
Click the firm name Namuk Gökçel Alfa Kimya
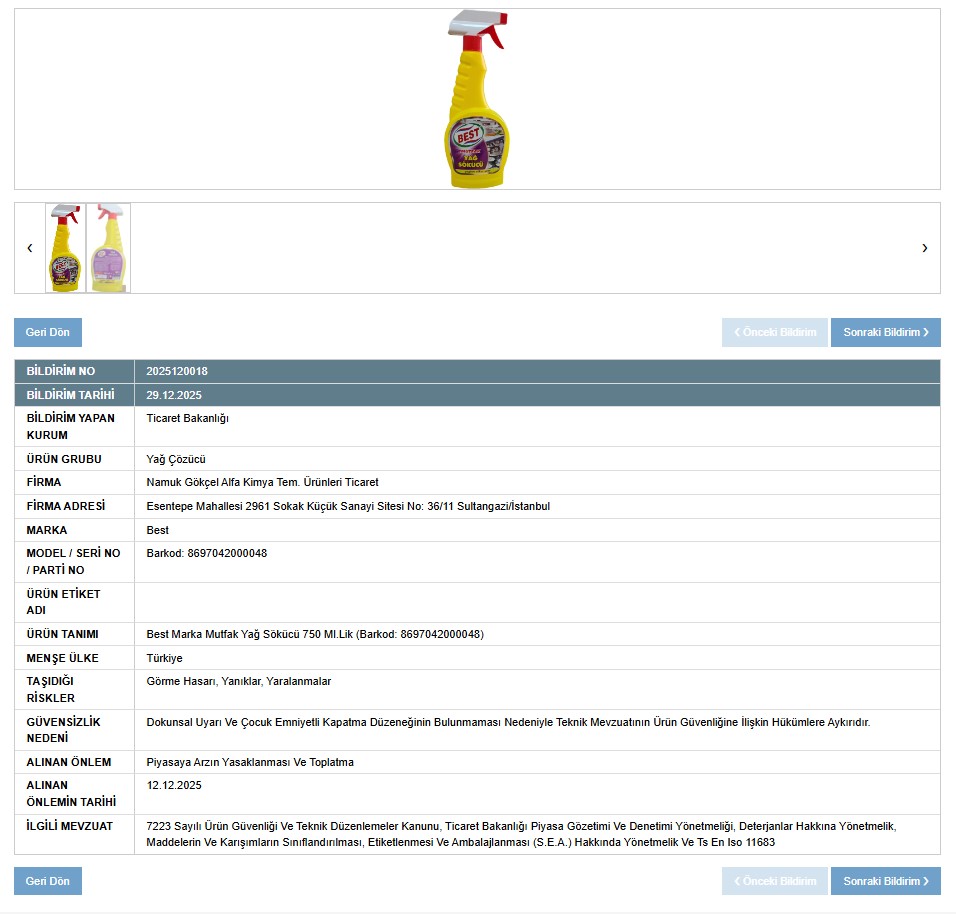click(262, 482)
